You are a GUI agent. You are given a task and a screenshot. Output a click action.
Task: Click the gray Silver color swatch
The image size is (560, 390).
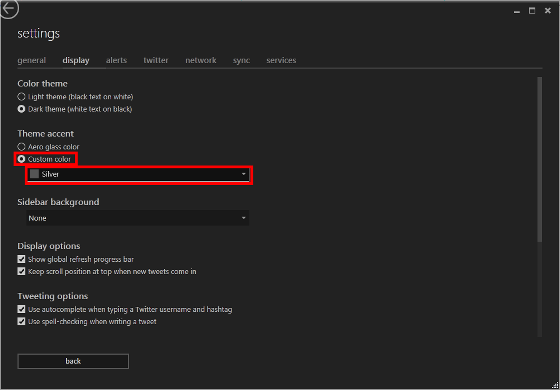[x=34, y=174]
